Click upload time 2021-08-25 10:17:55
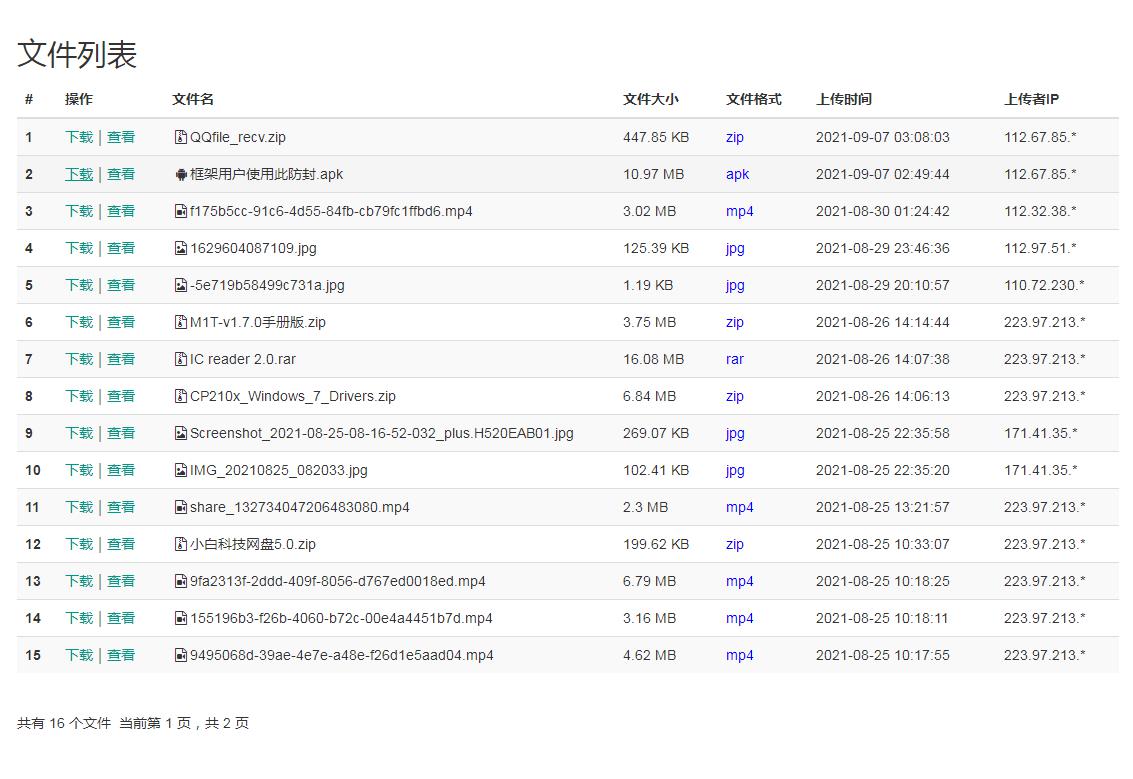The image size is (1133, 779). pyautogui.click(x=882, y=655)
